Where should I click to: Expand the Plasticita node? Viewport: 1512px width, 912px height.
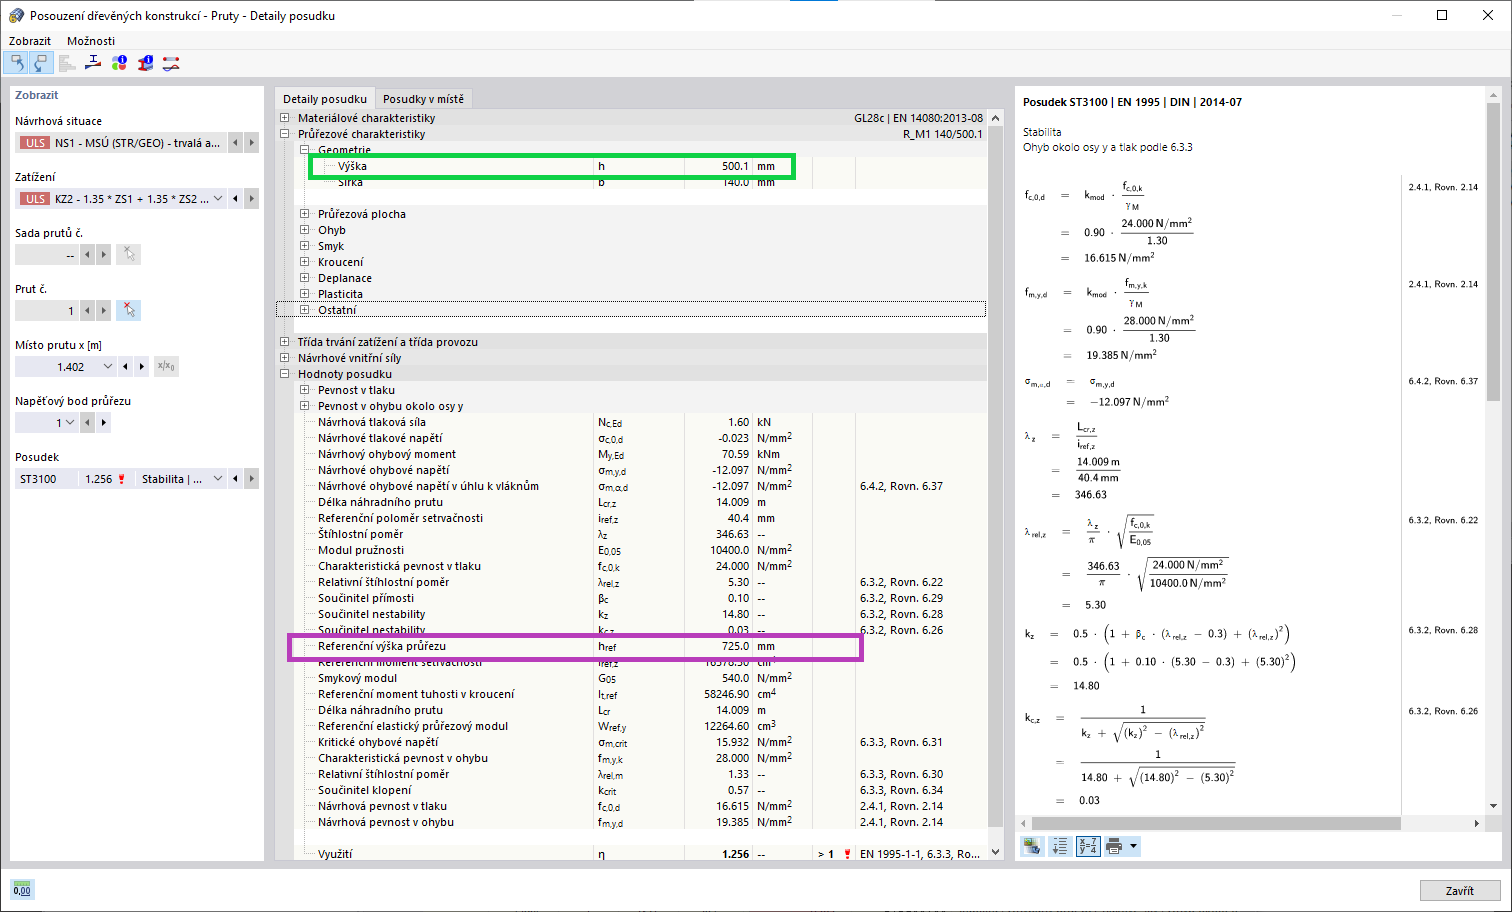point(305,294)
